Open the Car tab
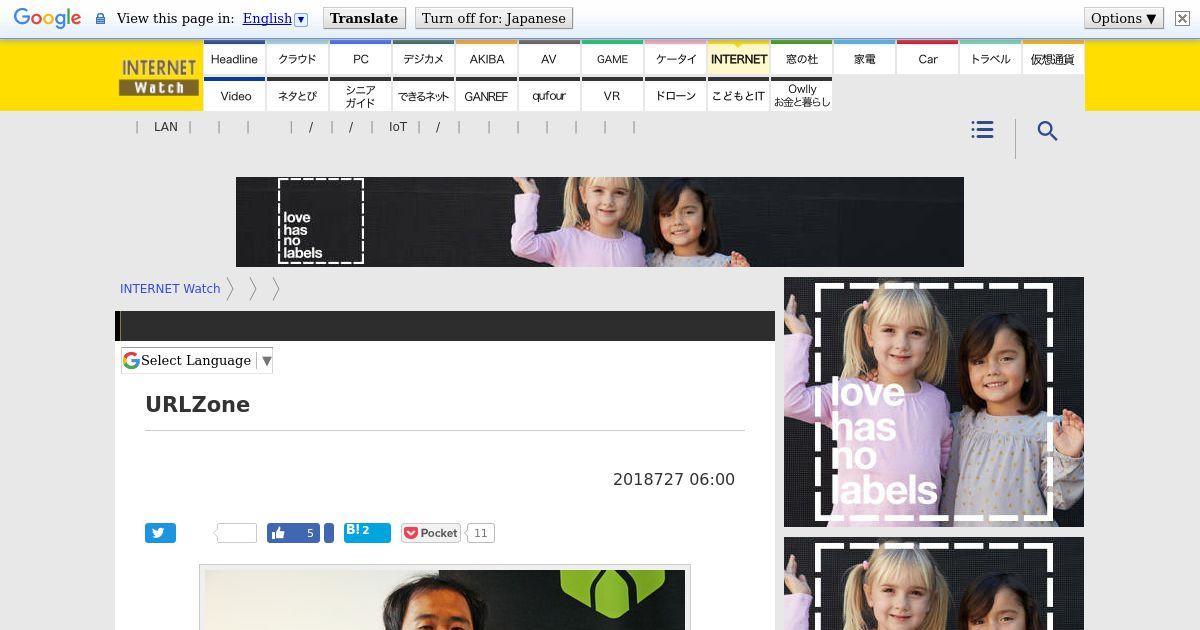The height and width of the screenshot is (630, 1200). pos(927,59)
